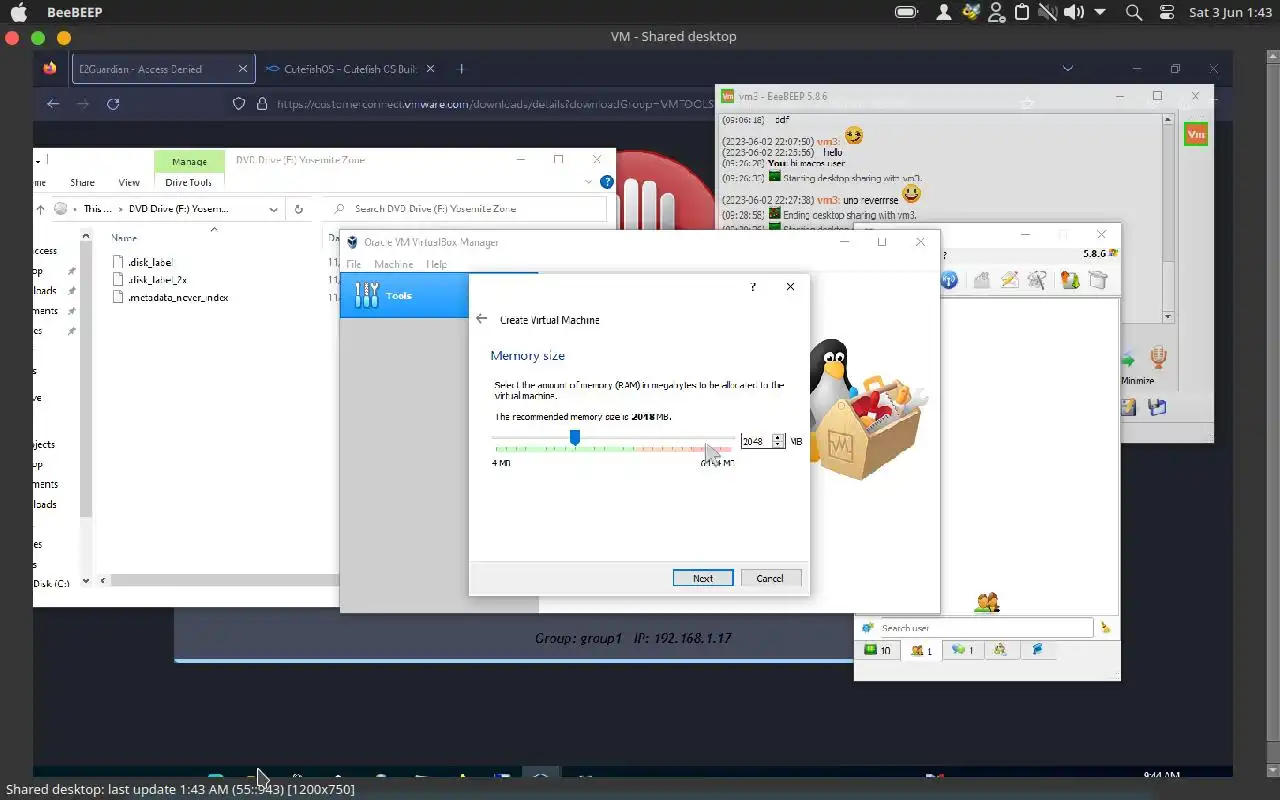Go back in the Firefox browser
Image resolution: width=1280 pixels, height=800 pixels.
pos(53,104)
